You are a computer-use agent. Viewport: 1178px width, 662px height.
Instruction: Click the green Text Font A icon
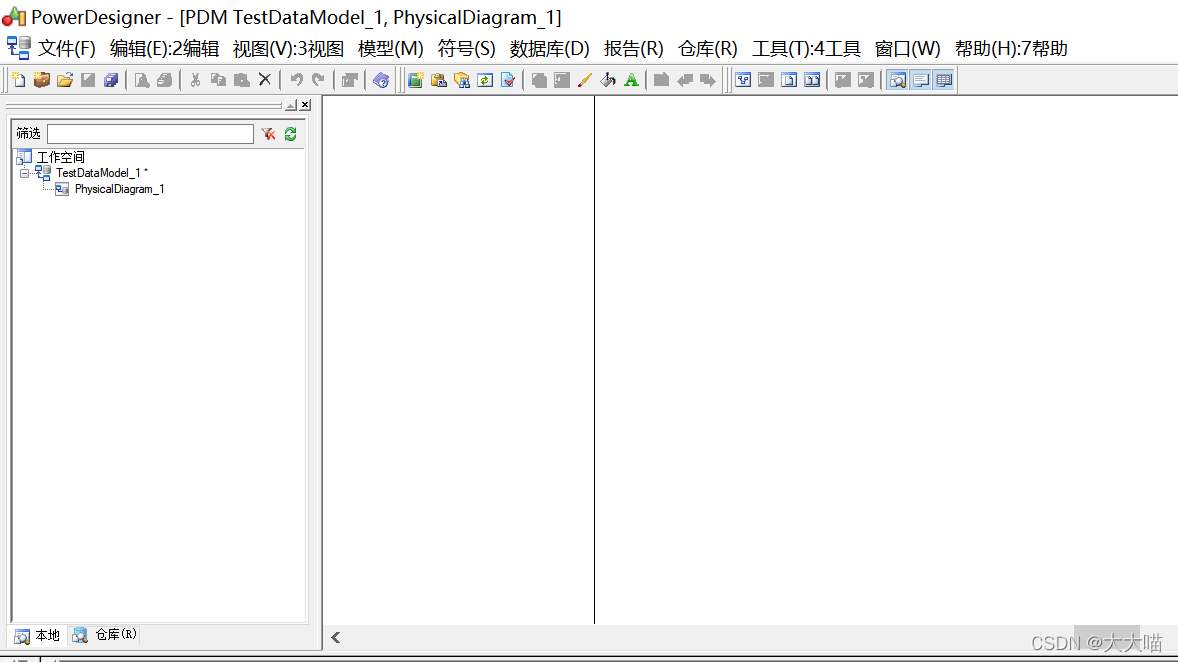pos(631,80)
